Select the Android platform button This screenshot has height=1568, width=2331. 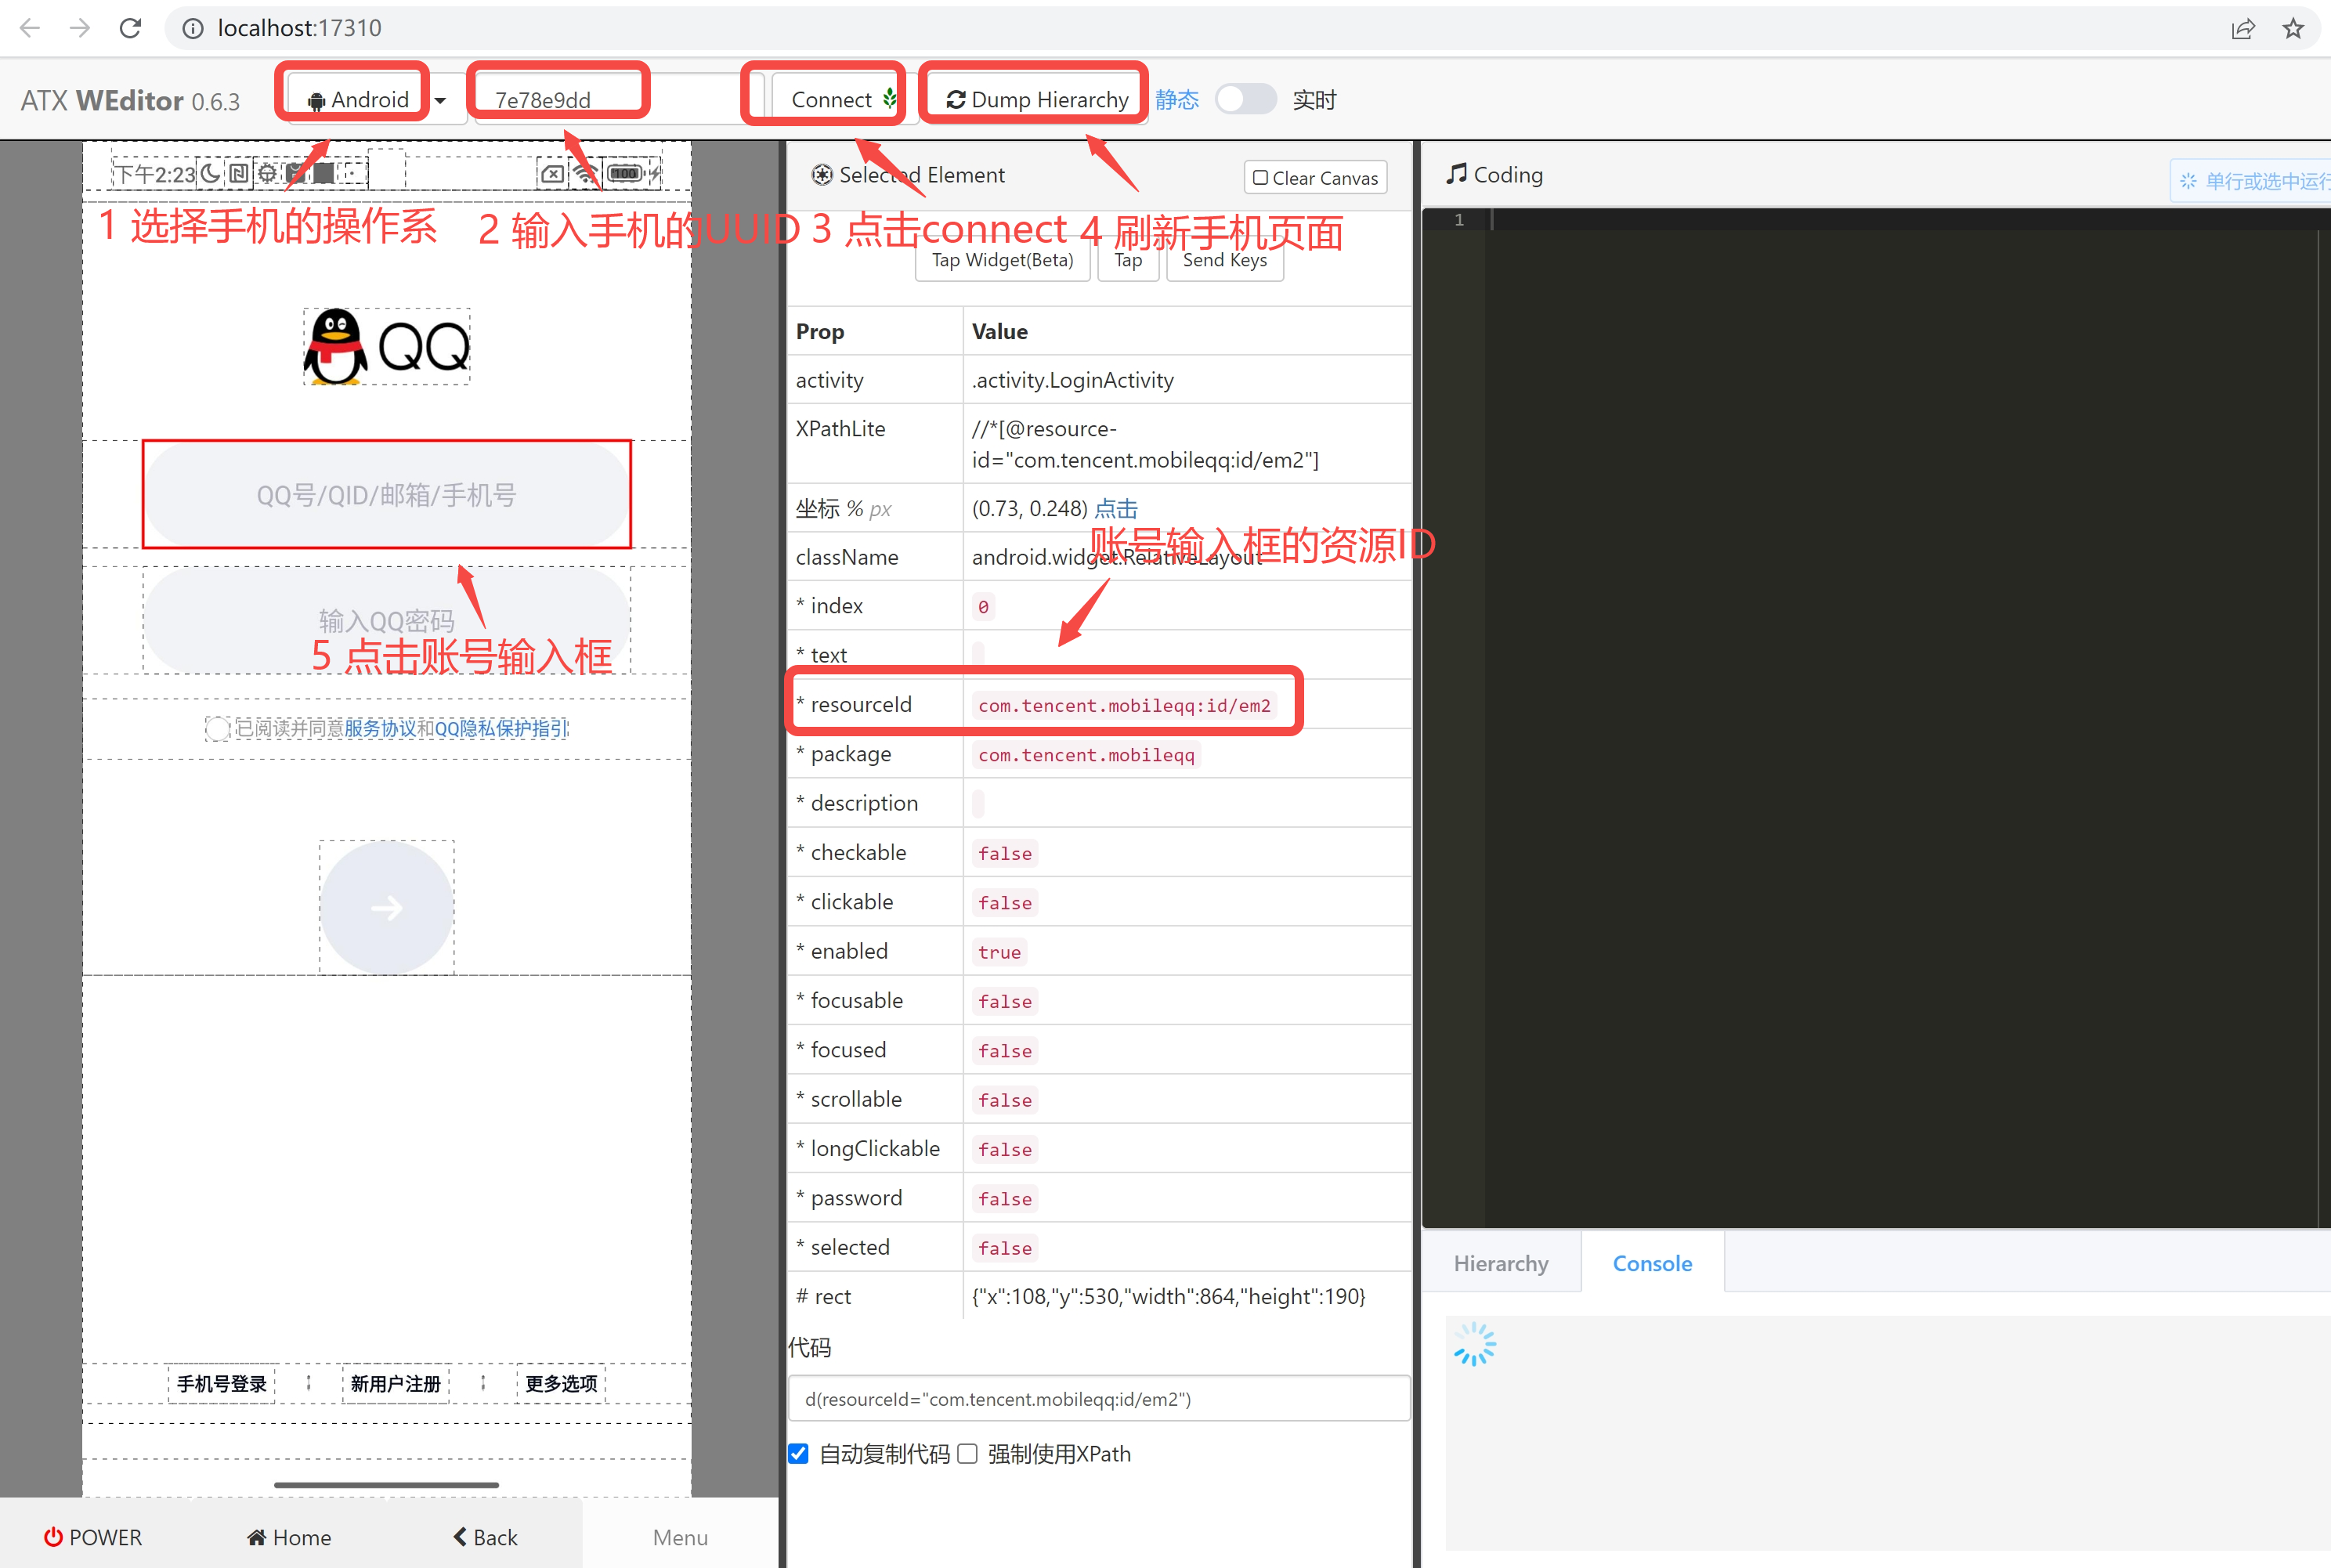[358, 99]
